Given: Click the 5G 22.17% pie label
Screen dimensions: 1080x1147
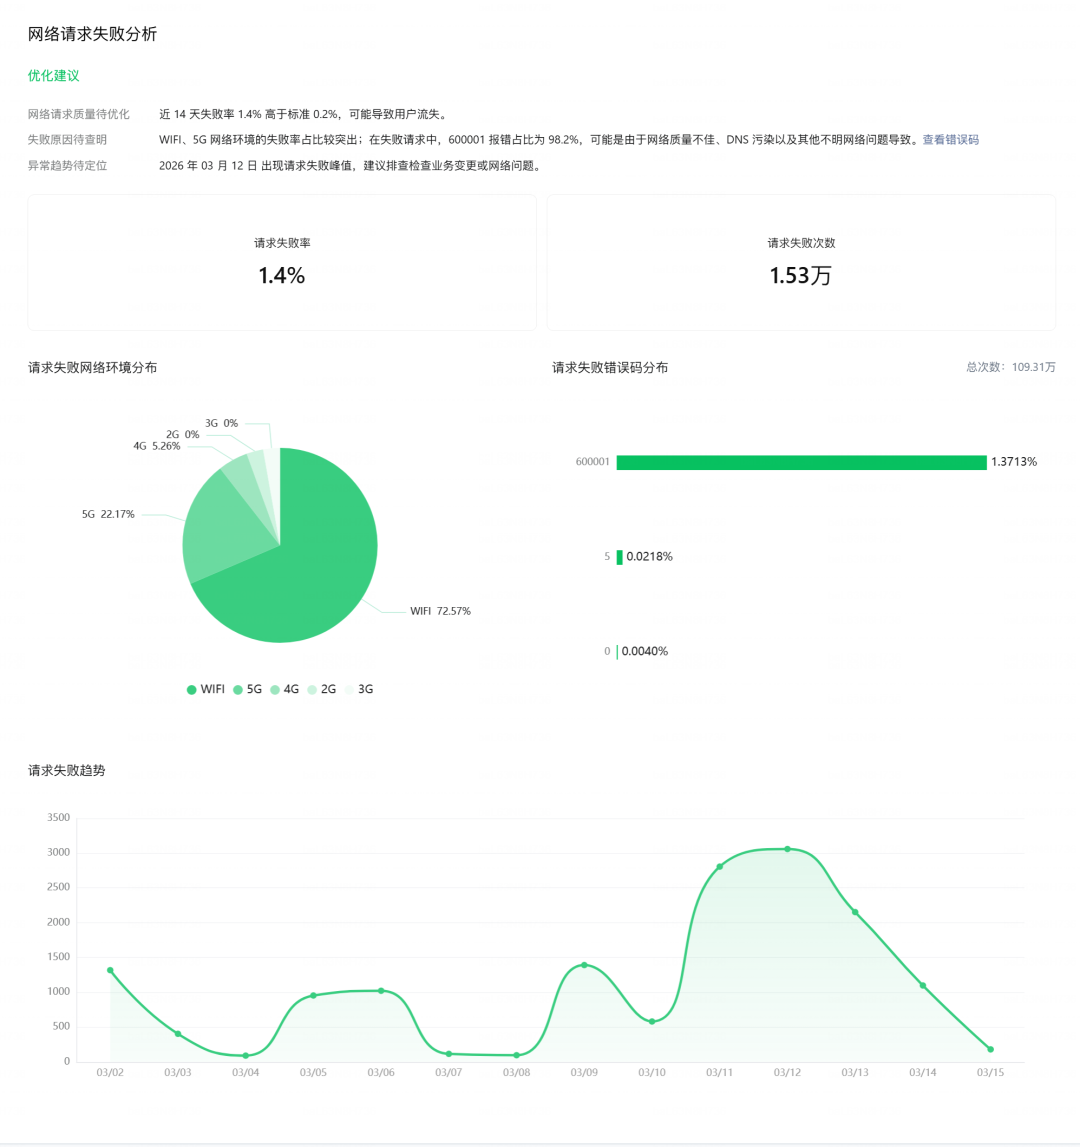Looking at the screenshot, I should pos(108,514).
